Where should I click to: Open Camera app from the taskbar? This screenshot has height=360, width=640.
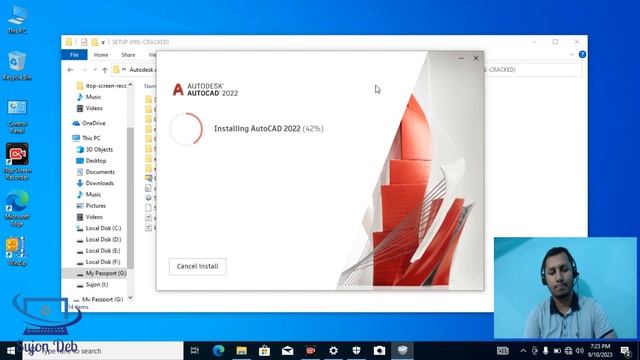pos(379,351)
